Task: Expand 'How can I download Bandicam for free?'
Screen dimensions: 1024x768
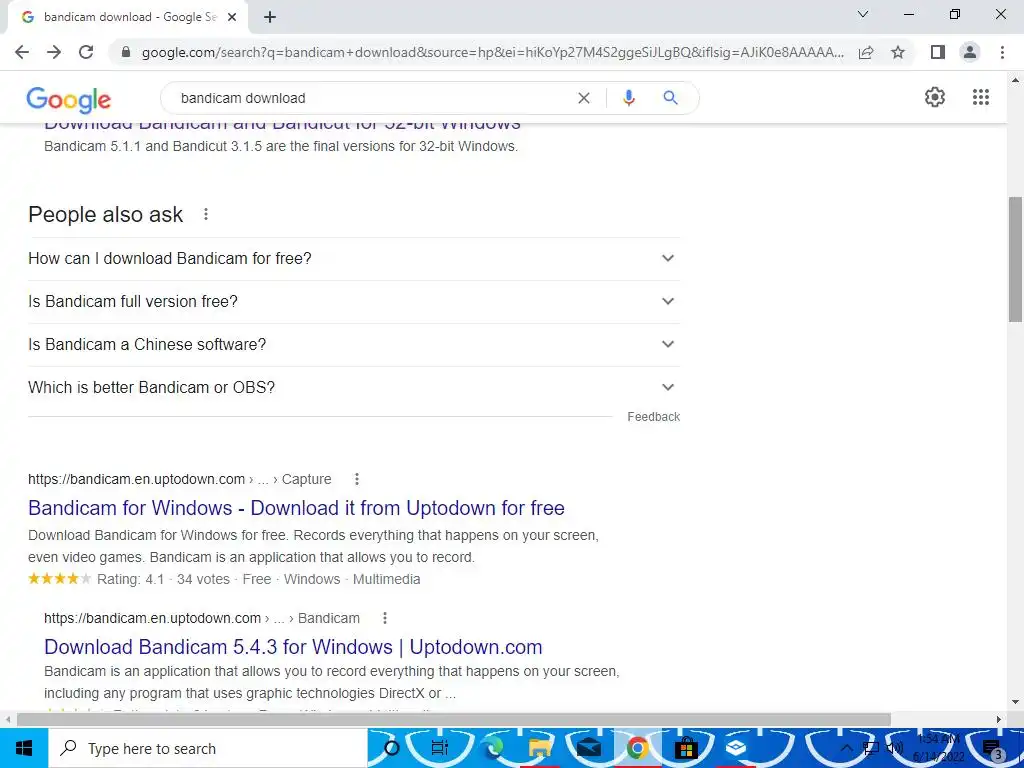Action: 354,259
